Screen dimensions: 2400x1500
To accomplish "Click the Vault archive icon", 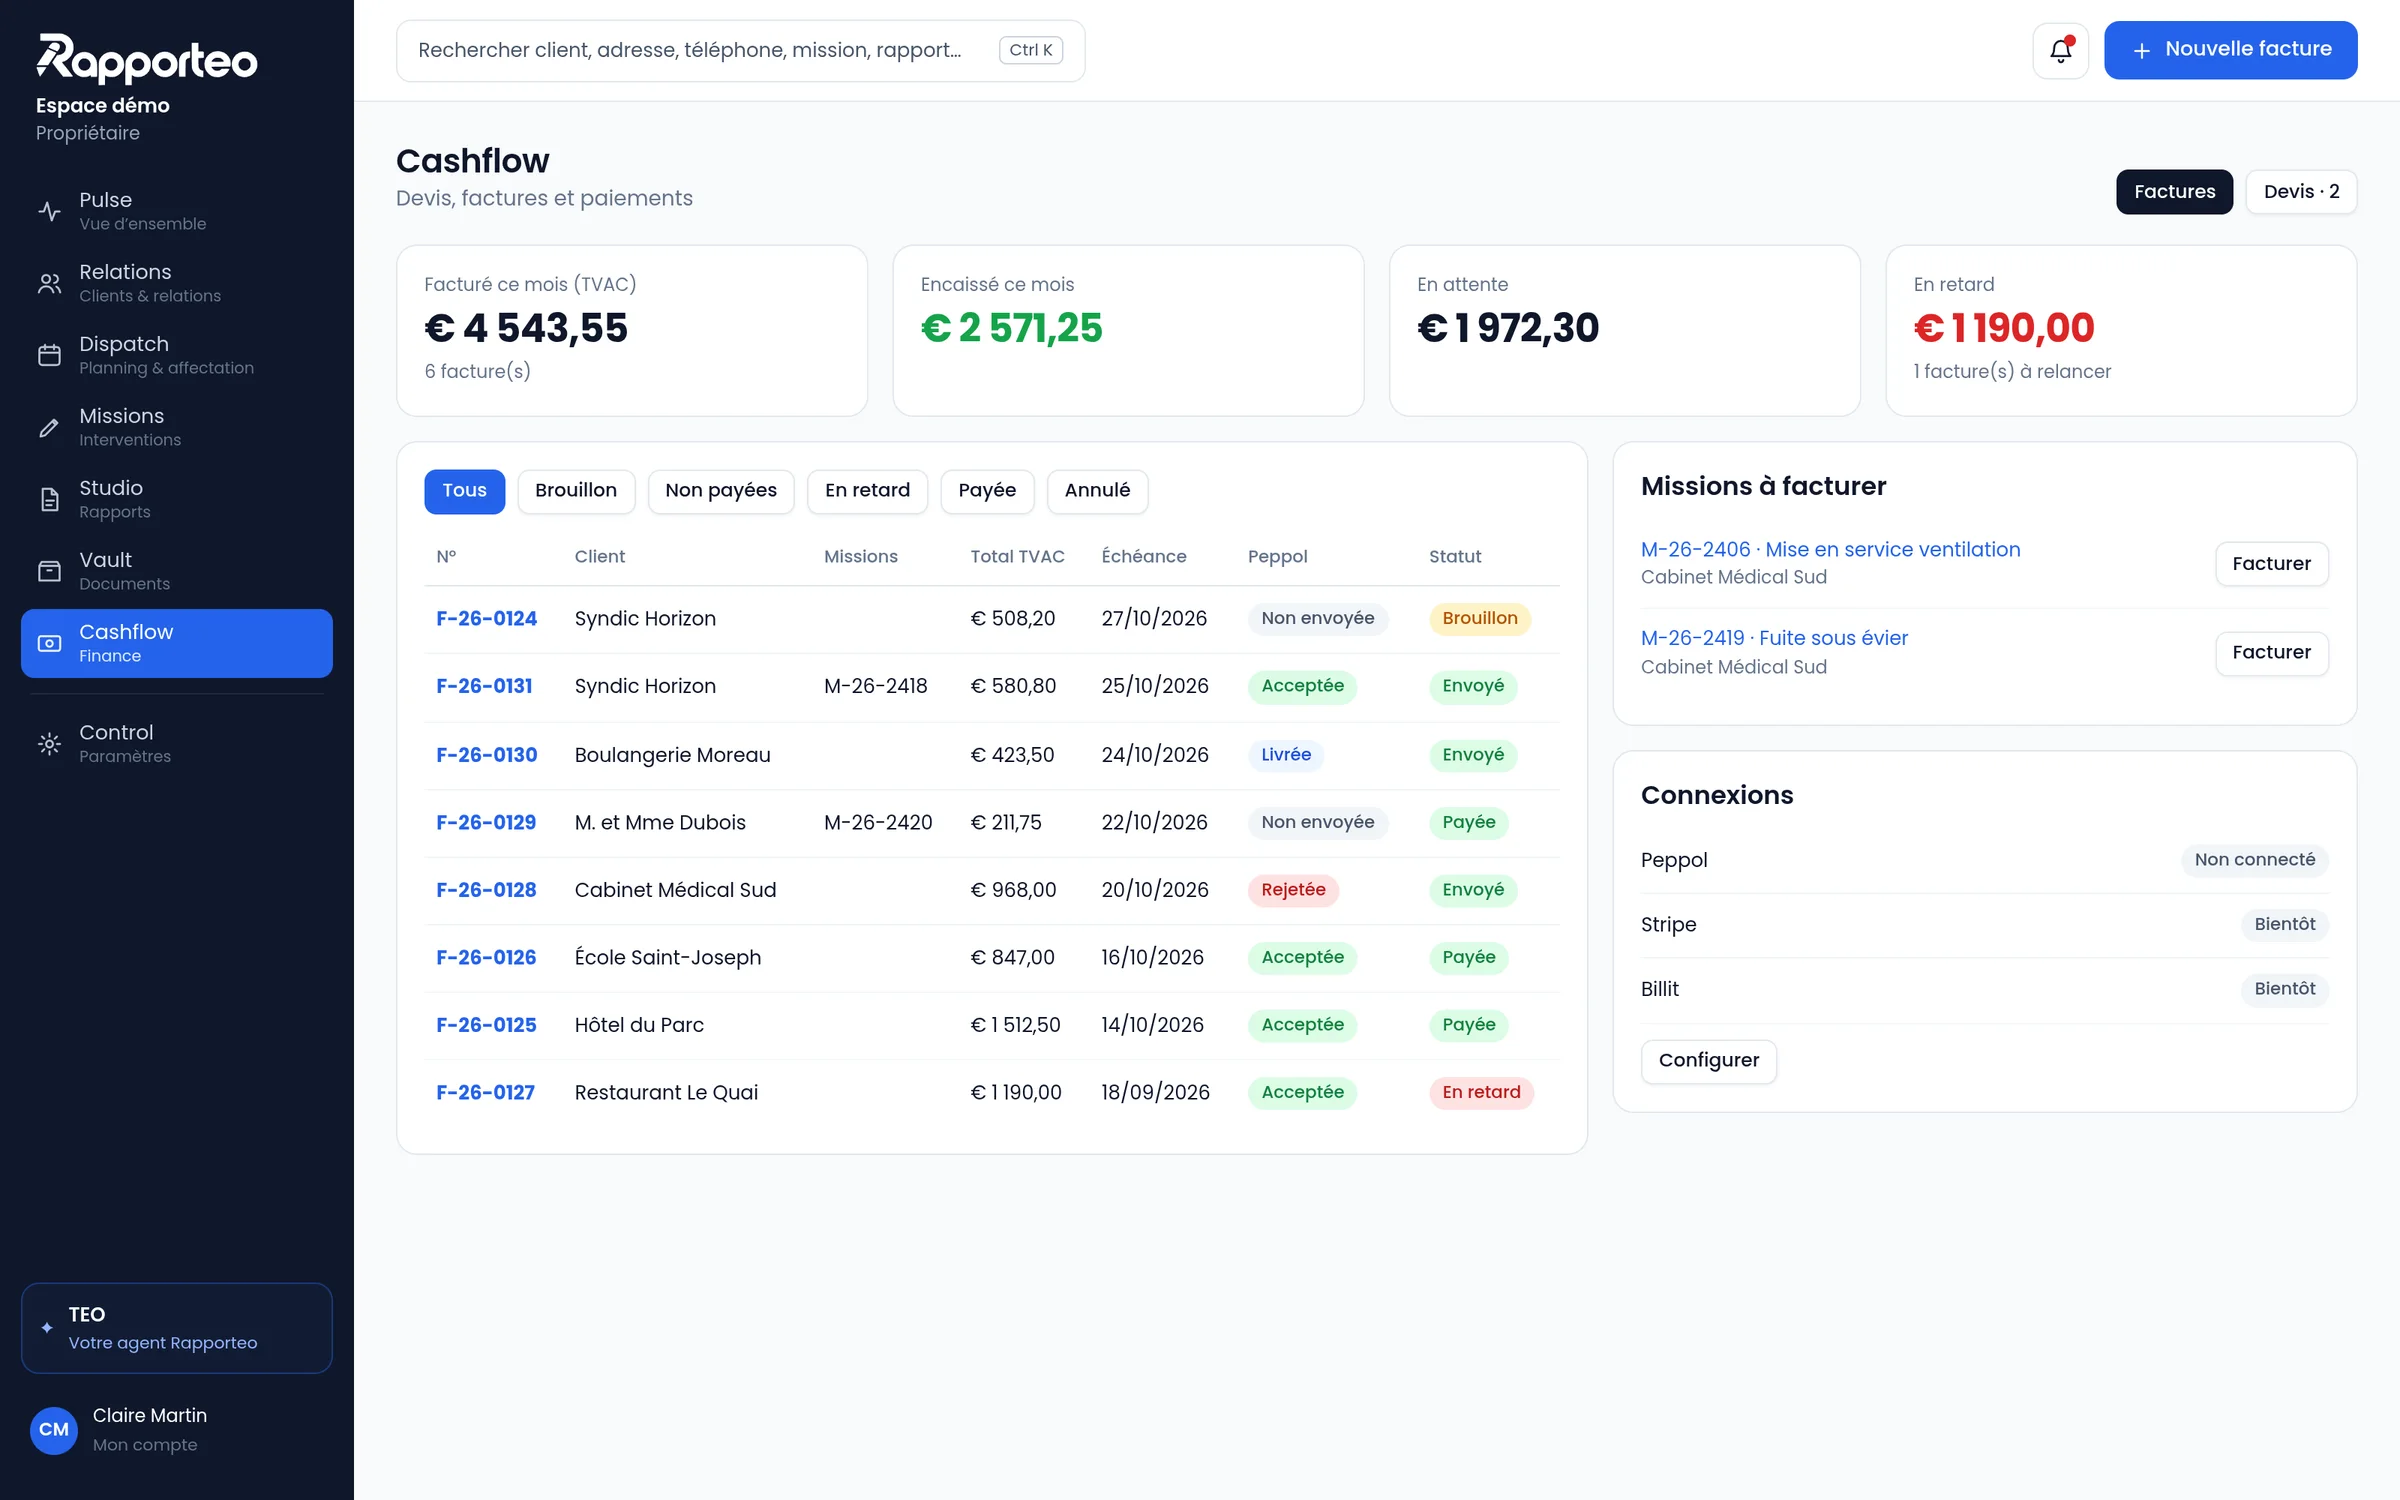I will (x=49, y=571).
